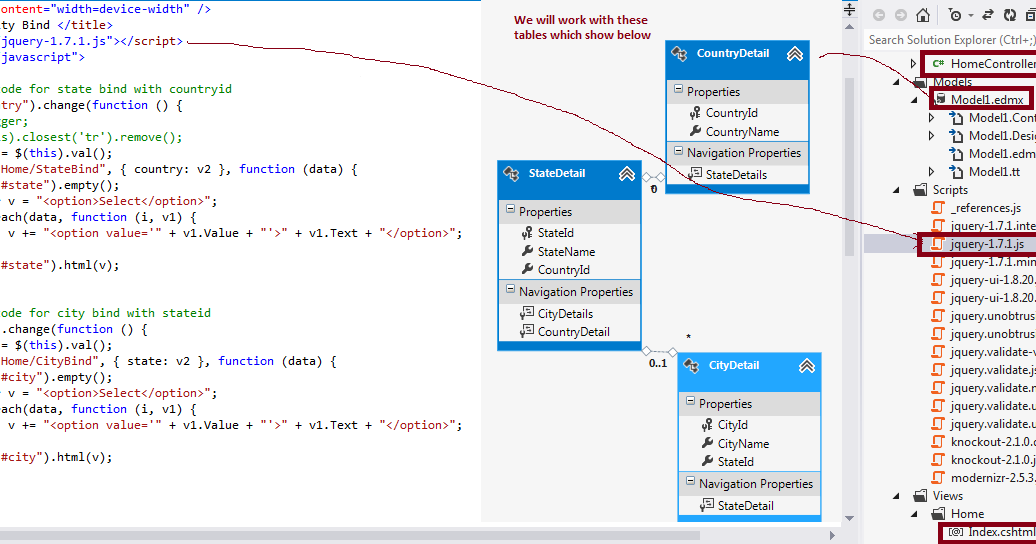Focus the Search Solution Explorer box
Image resolution: width=1036 pixels, height=544 pixels.
coord(950,40)
